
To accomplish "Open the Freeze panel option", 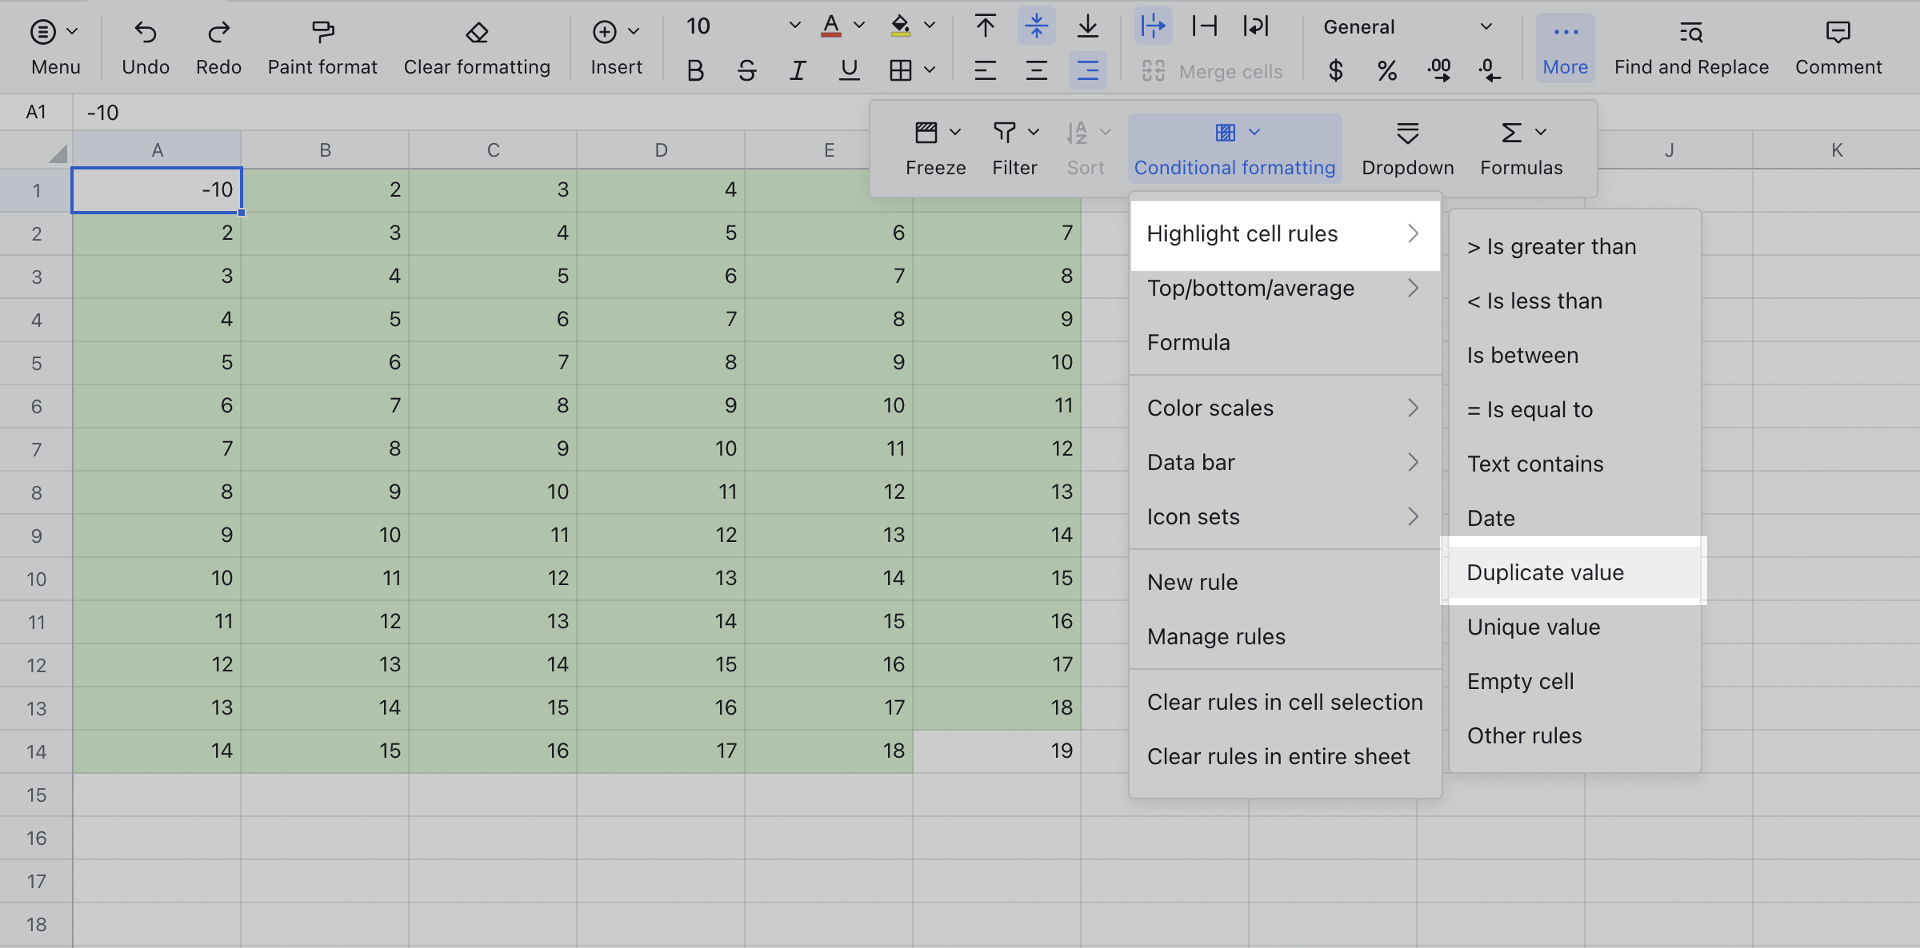I will (934, 148).
